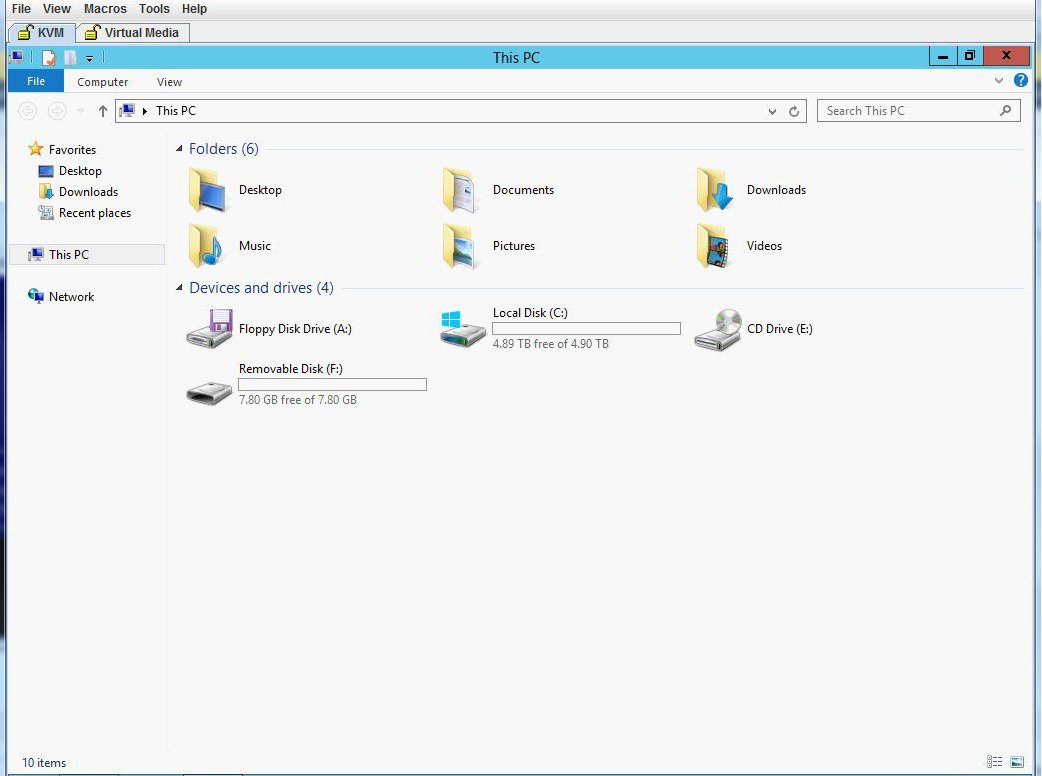Click the Network globe icon in sidebar

[36, 296]
